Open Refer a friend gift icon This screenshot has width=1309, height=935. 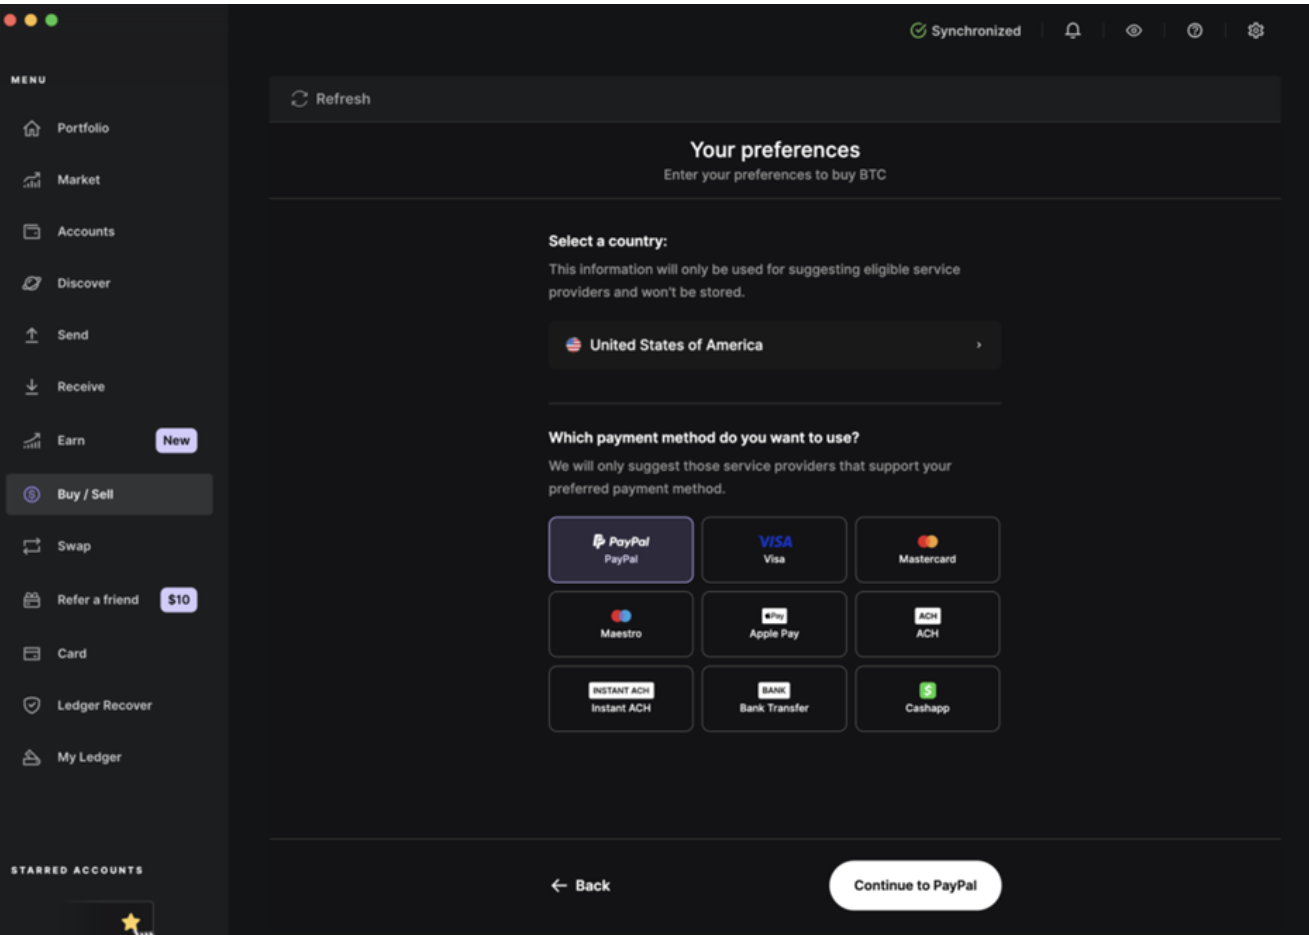[x=32, y=600]
